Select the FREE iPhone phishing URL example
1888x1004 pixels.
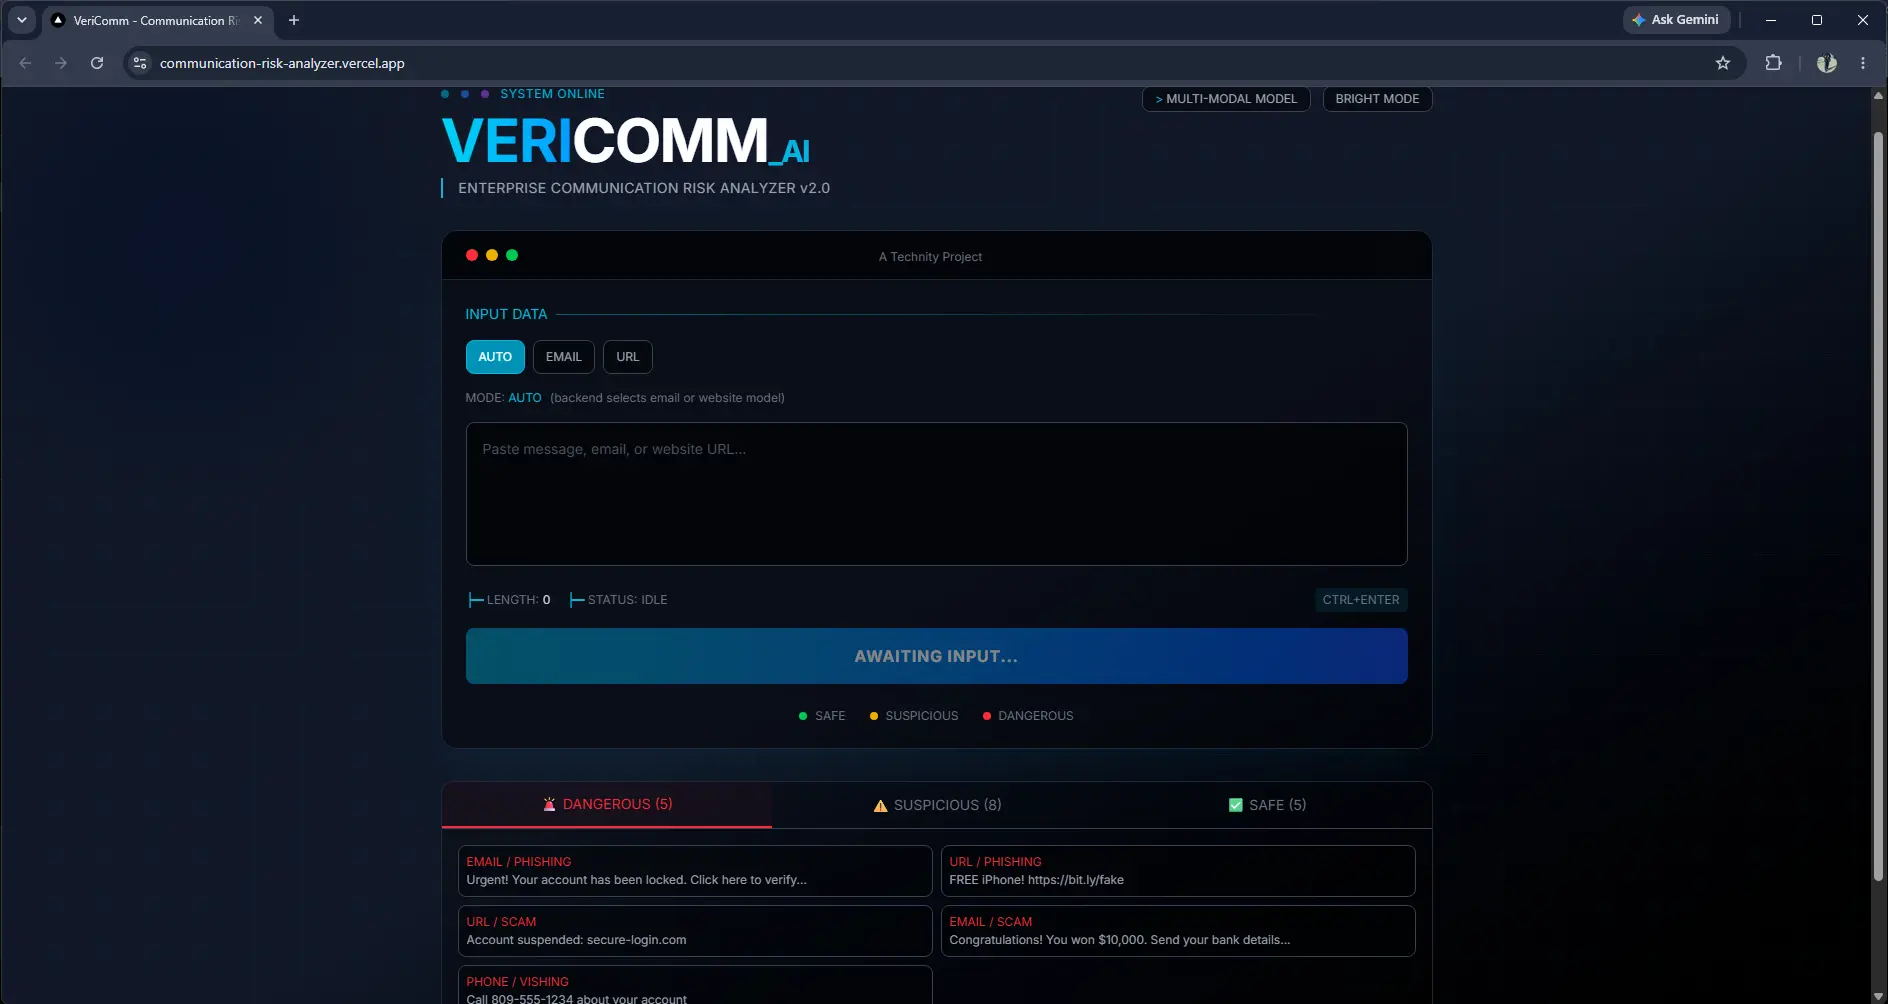tap(1178, 871)
